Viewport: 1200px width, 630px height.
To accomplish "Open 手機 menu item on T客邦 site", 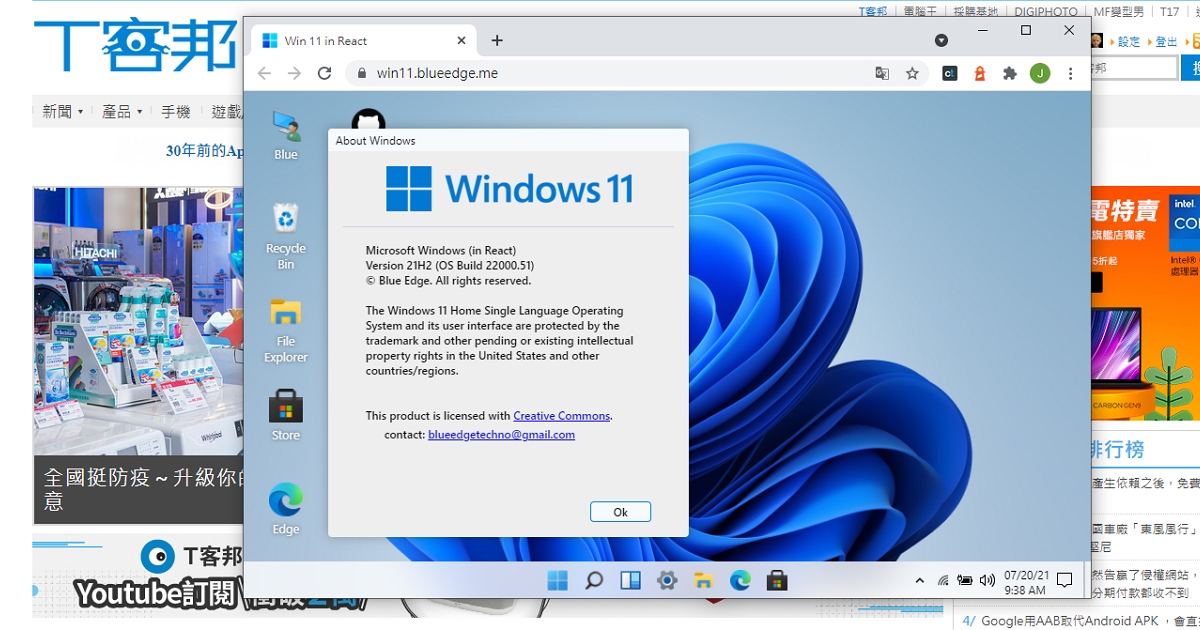I will 176,111.
